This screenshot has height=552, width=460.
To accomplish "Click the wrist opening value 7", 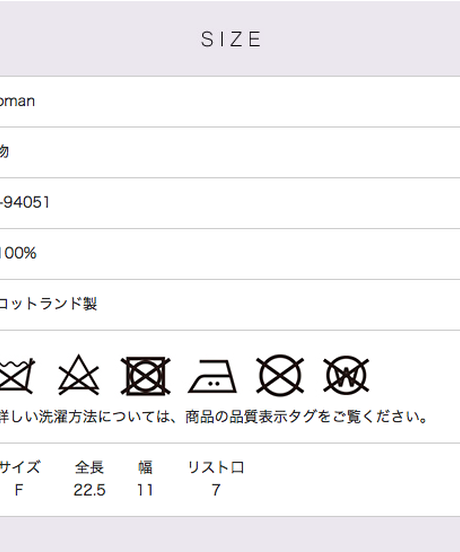I will pyautogui.click(x=216, y=490).
